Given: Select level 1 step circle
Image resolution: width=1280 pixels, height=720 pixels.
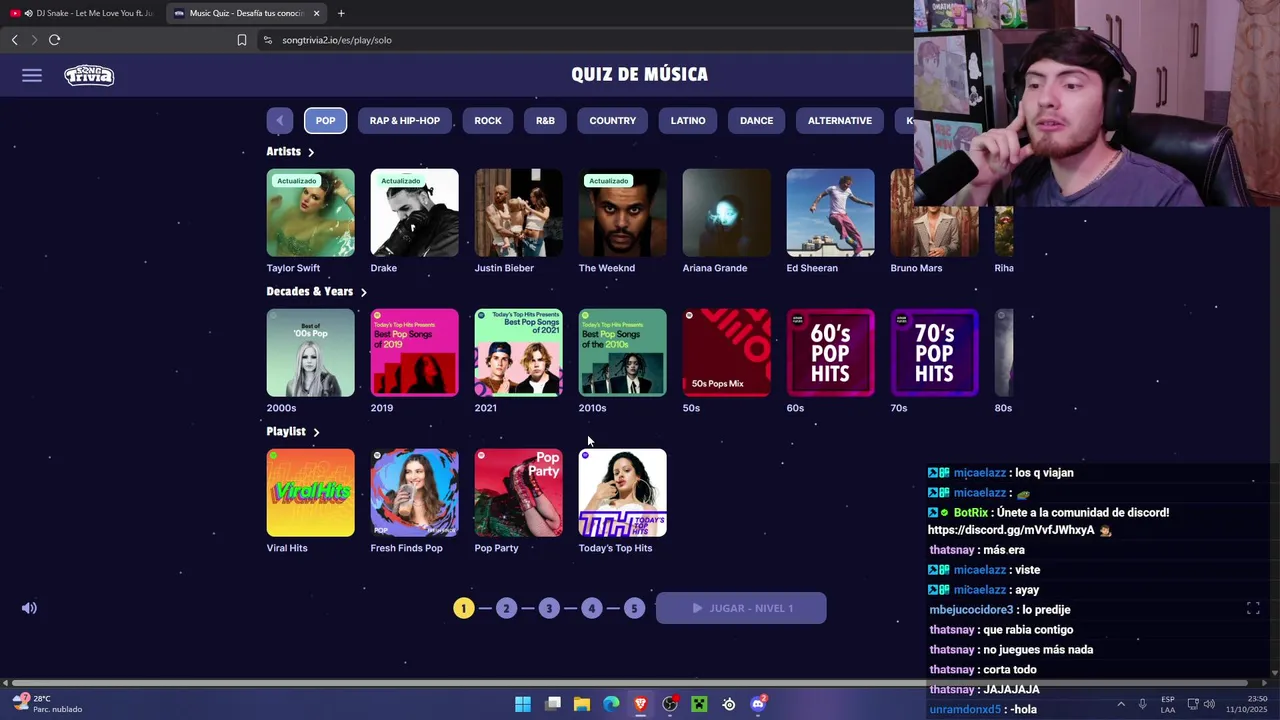Looking at the screenshot, I should 464,608.
